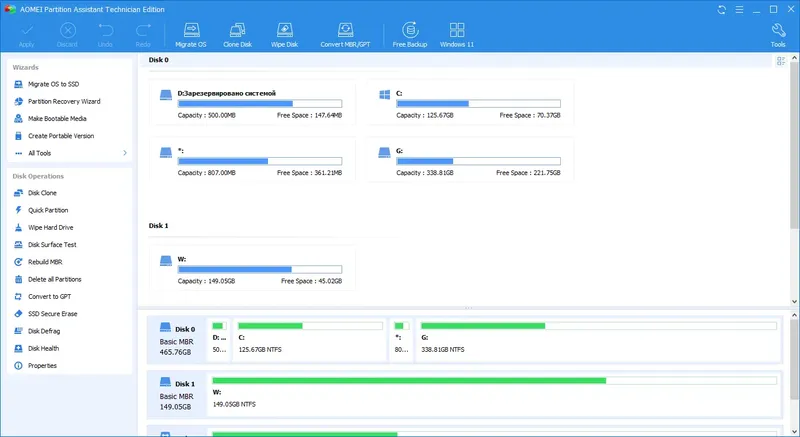Select Wipe Hard Drive operation
The image size is (800, 437).
[51, 227]
